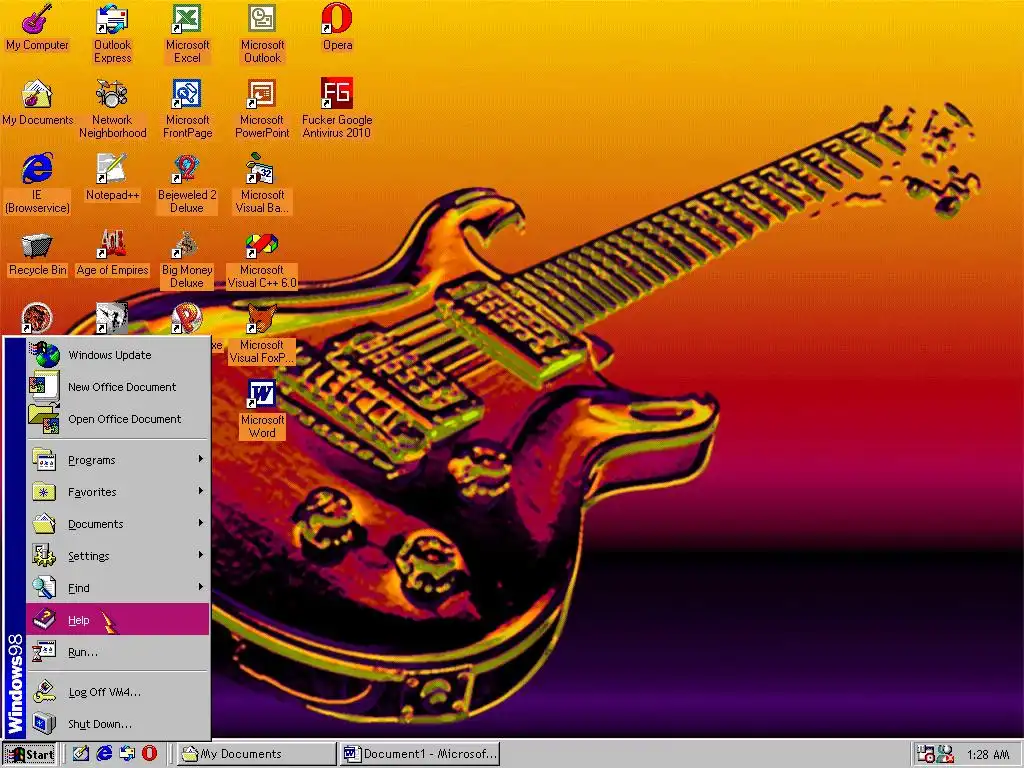1024x768 pixels.
Task: Choose Windows Update in Start menu
Action: tap(118, 355)
